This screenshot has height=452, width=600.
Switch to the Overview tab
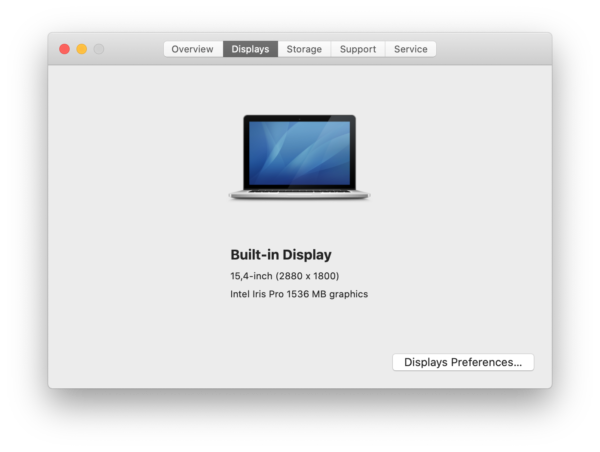193,49
